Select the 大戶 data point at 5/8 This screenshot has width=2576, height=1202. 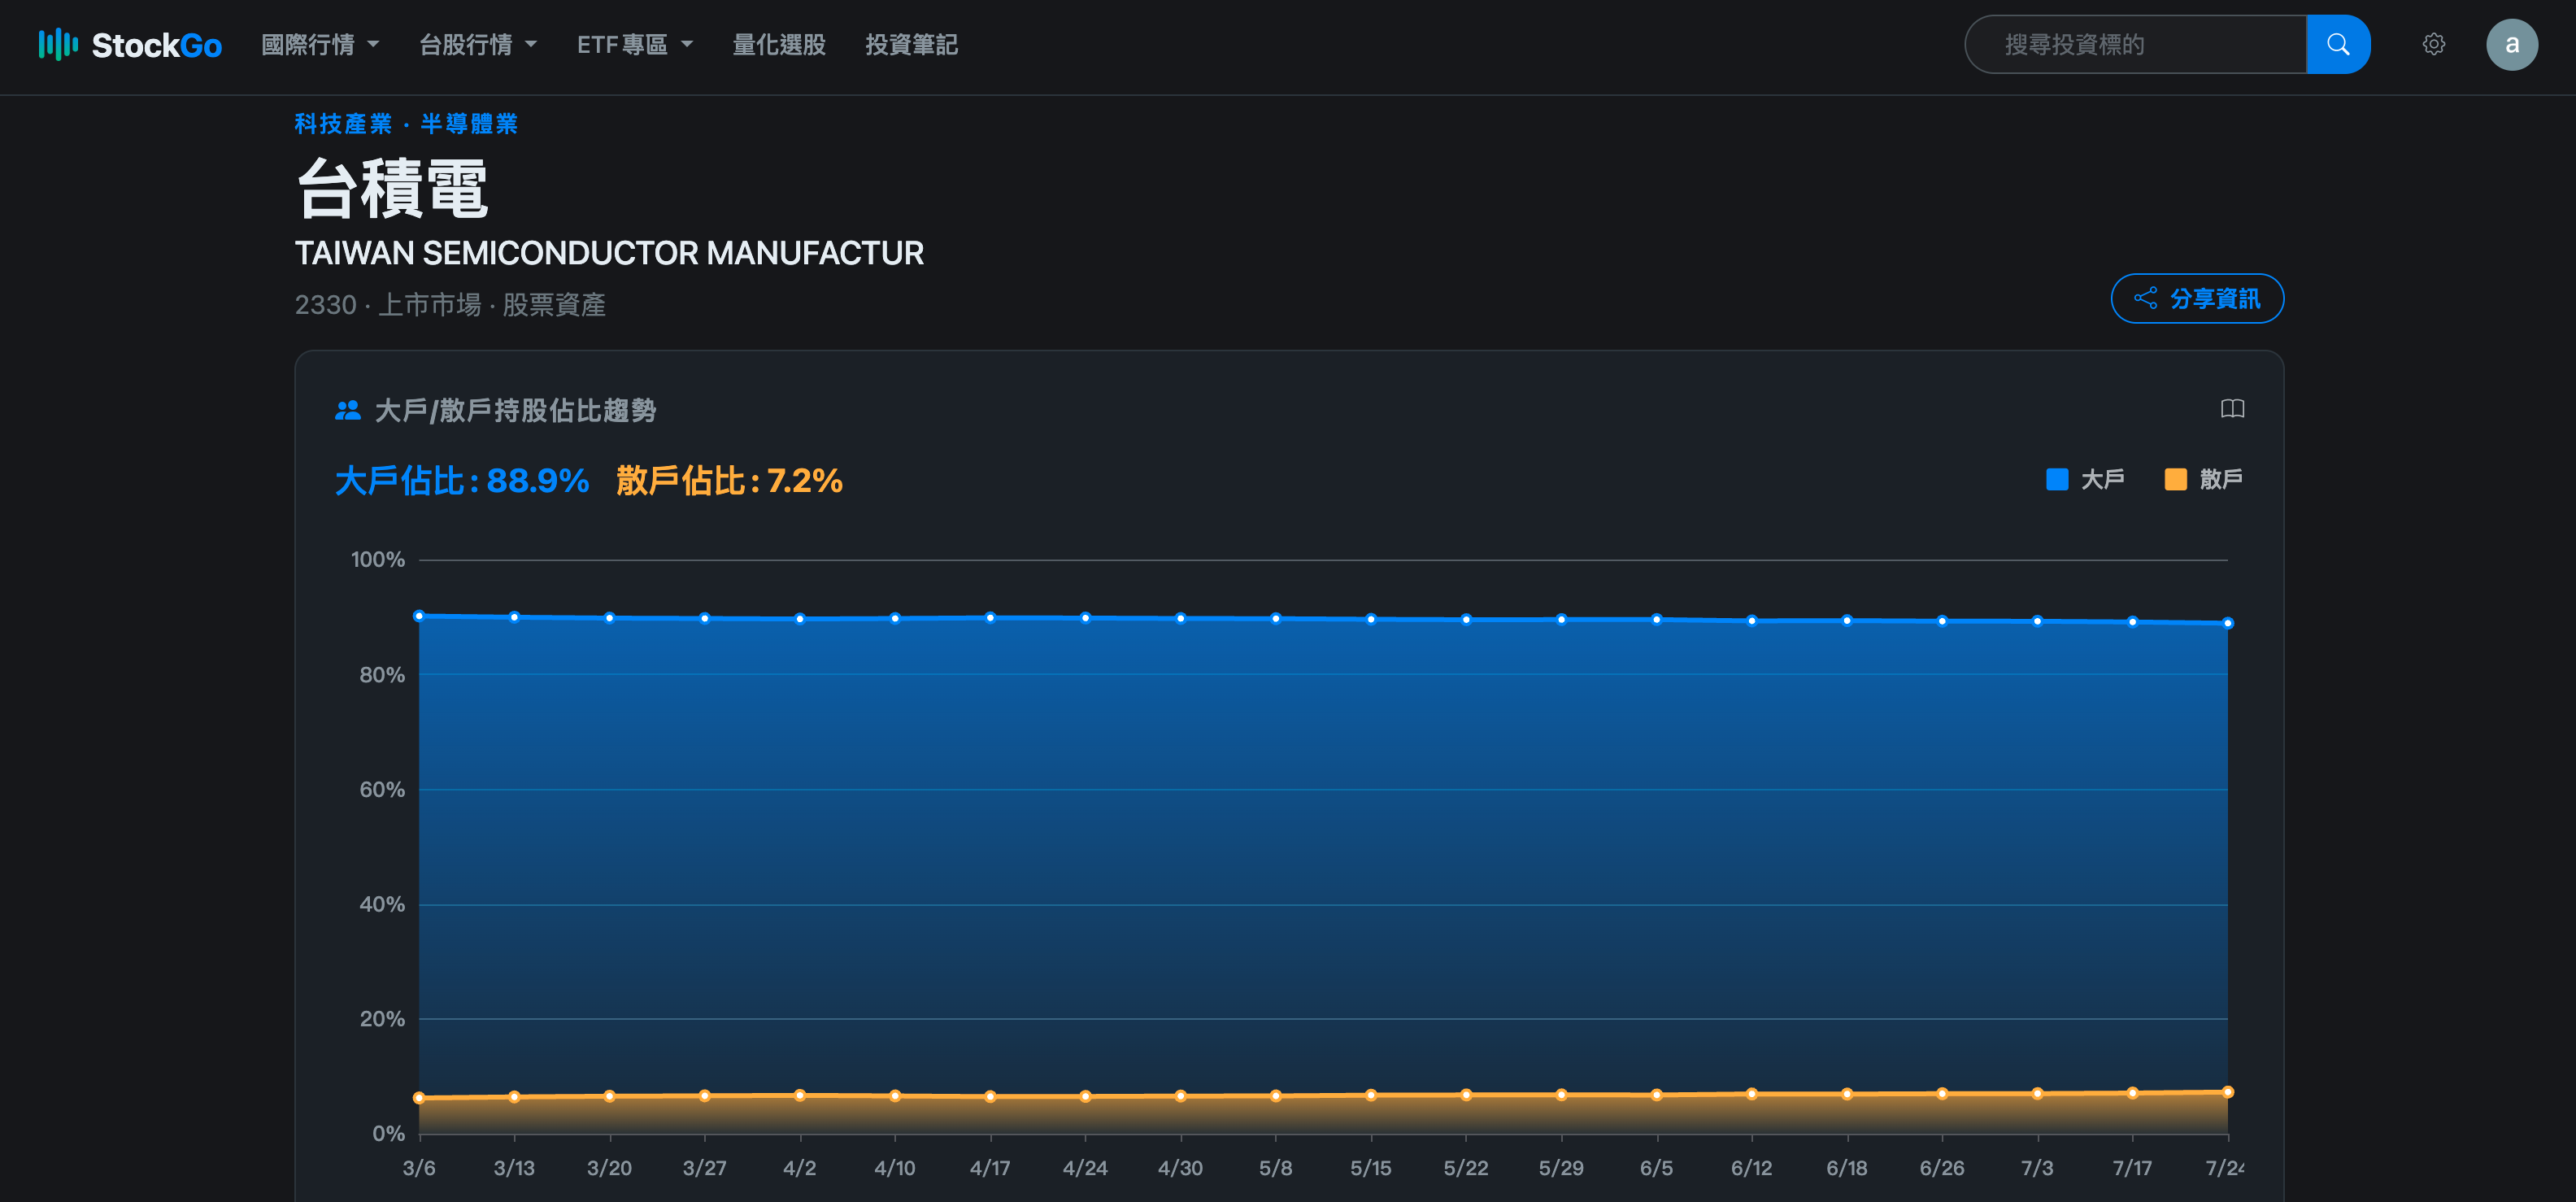(1276, 618)
